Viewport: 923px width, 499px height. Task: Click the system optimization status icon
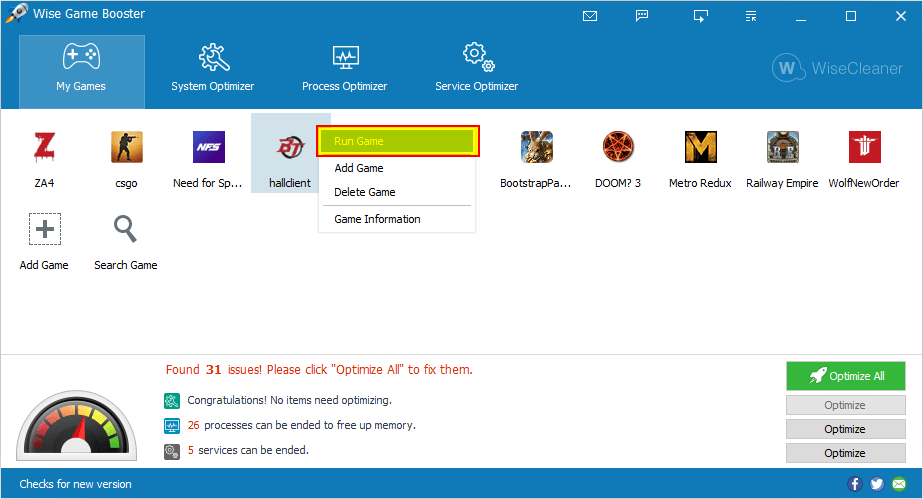coord(171,401)
